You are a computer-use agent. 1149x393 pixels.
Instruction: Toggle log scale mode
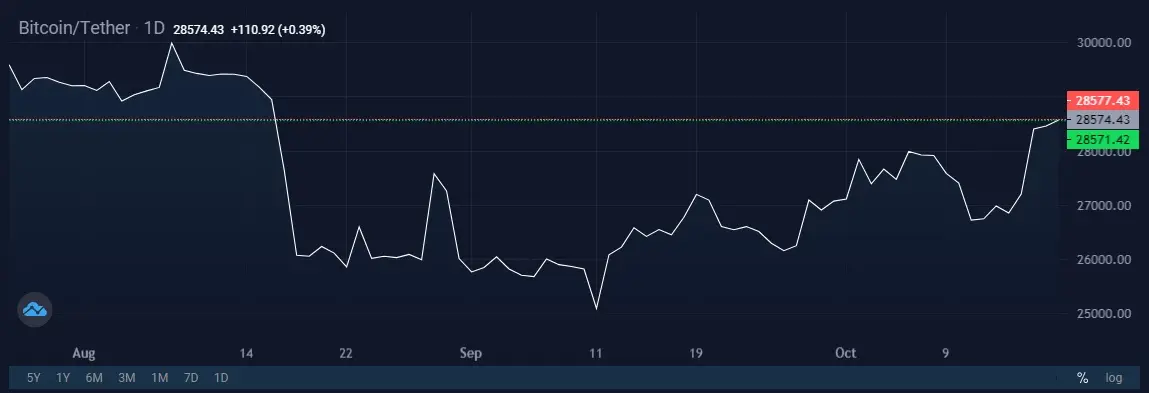click(1114, 378)
